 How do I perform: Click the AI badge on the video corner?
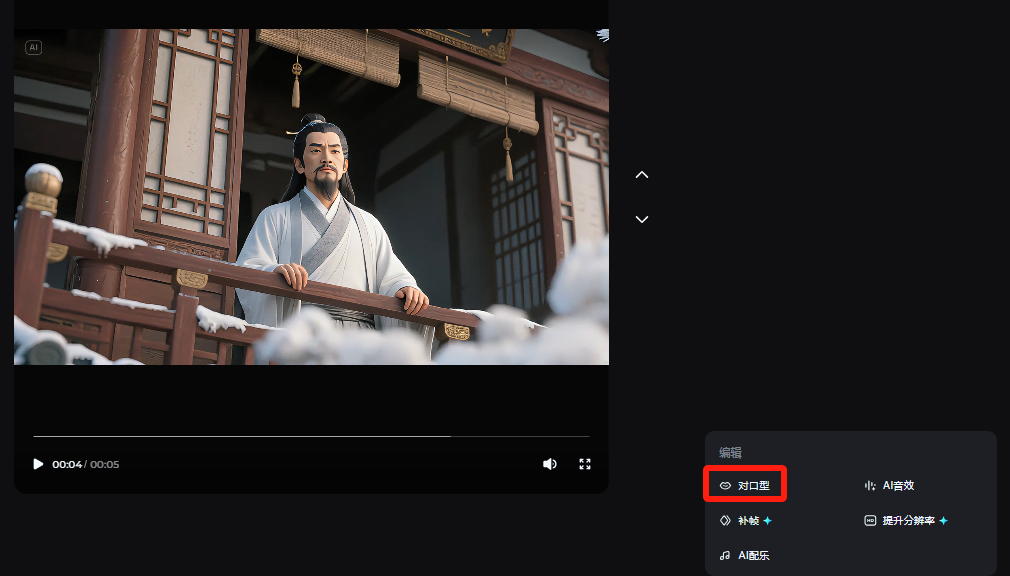(33, 46)
